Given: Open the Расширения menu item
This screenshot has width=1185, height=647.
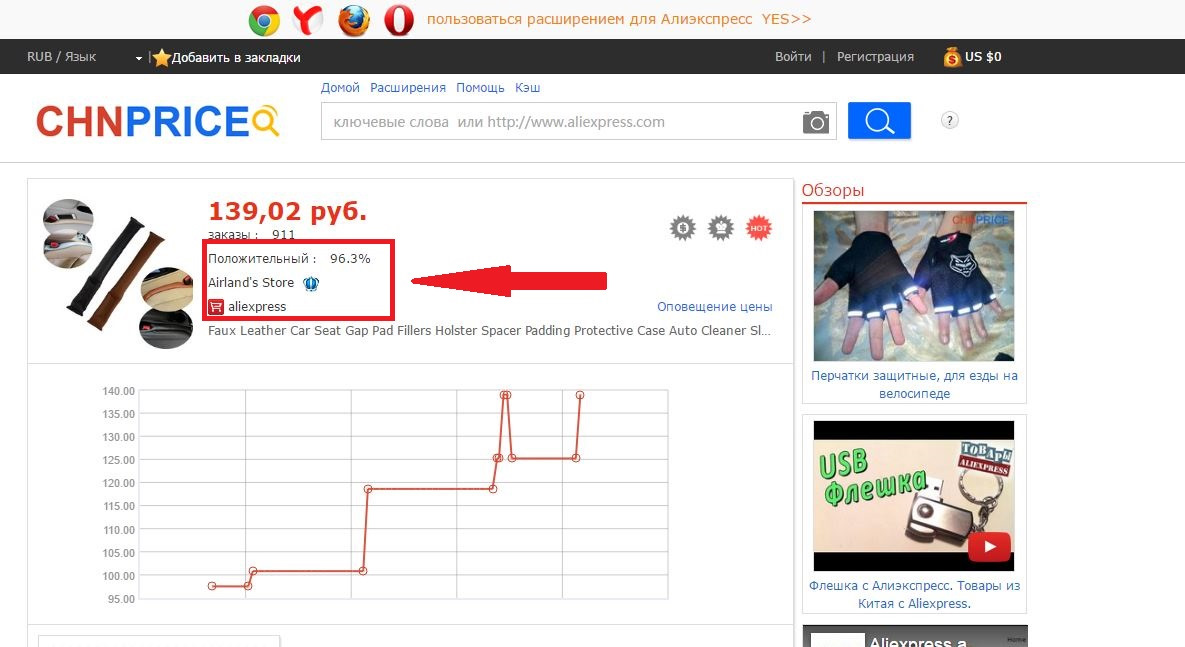Looking at the screenshot, I should (x=408, y=88).
